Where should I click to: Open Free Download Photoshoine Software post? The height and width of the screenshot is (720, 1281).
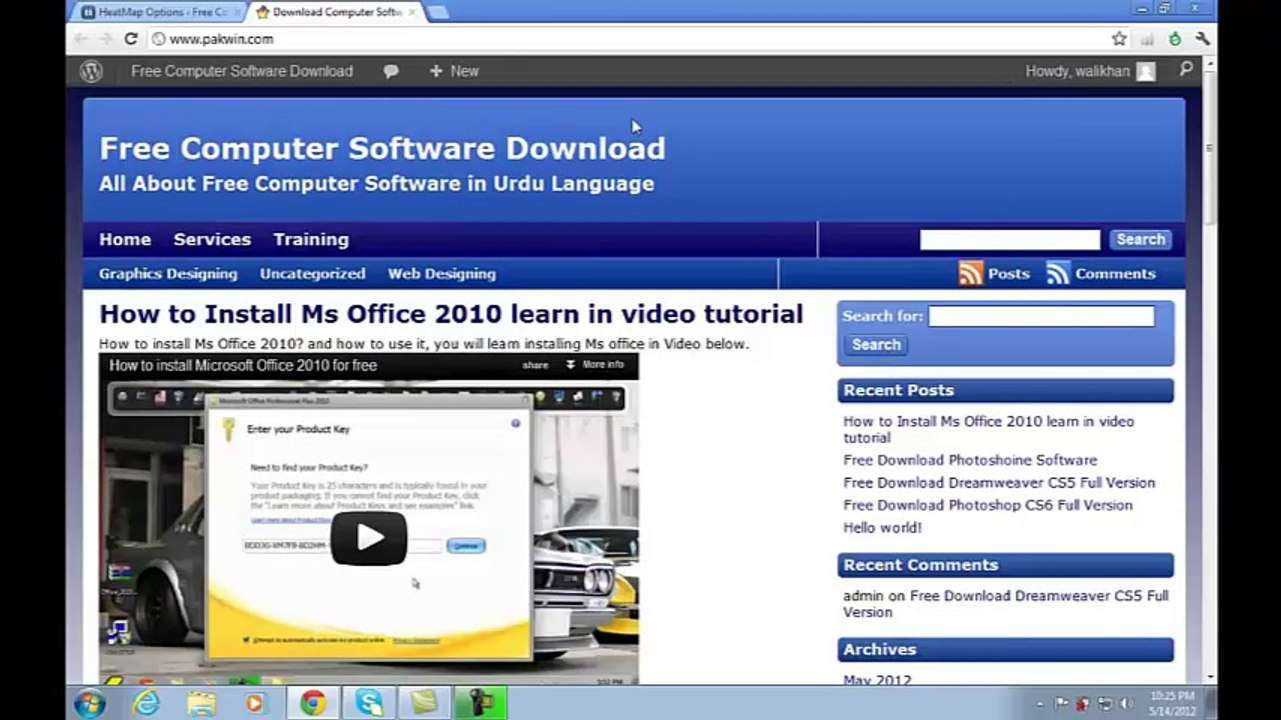tap(970, 460)
